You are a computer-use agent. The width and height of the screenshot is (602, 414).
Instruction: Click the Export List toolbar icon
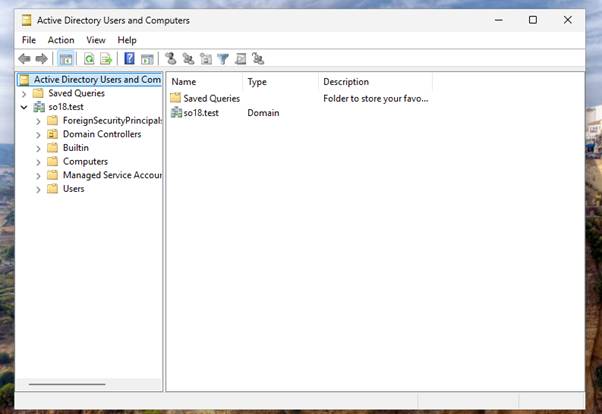click(x=105, y=59)
